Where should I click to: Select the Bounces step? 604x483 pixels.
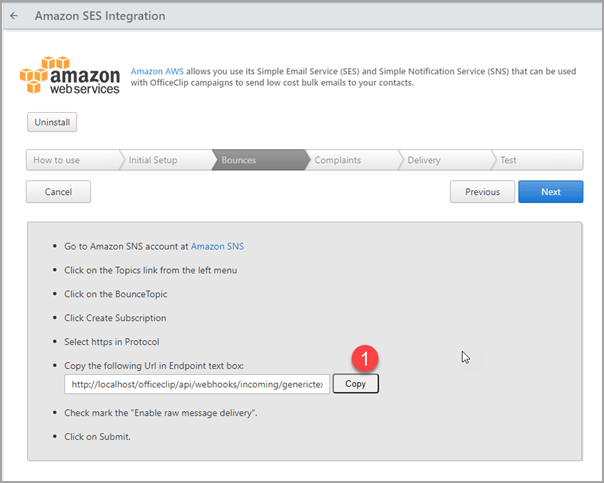click(259, 160)
